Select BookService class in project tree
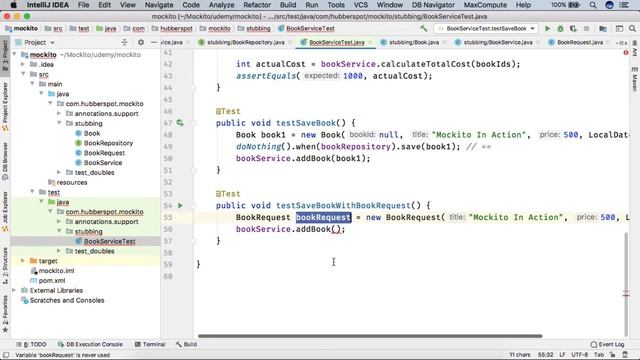This screenshot has width=640, height=360. tap(103, 162)
